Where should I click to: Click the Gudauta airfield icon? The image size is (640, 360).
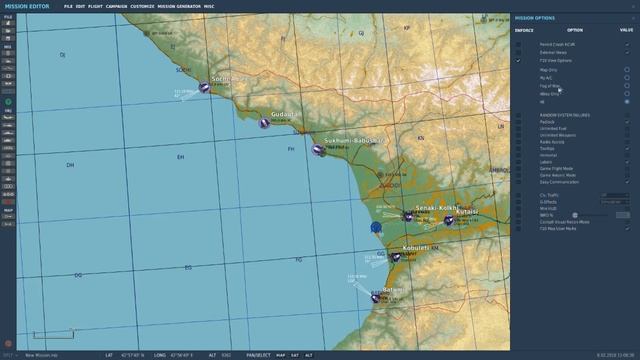coord(264,122)
